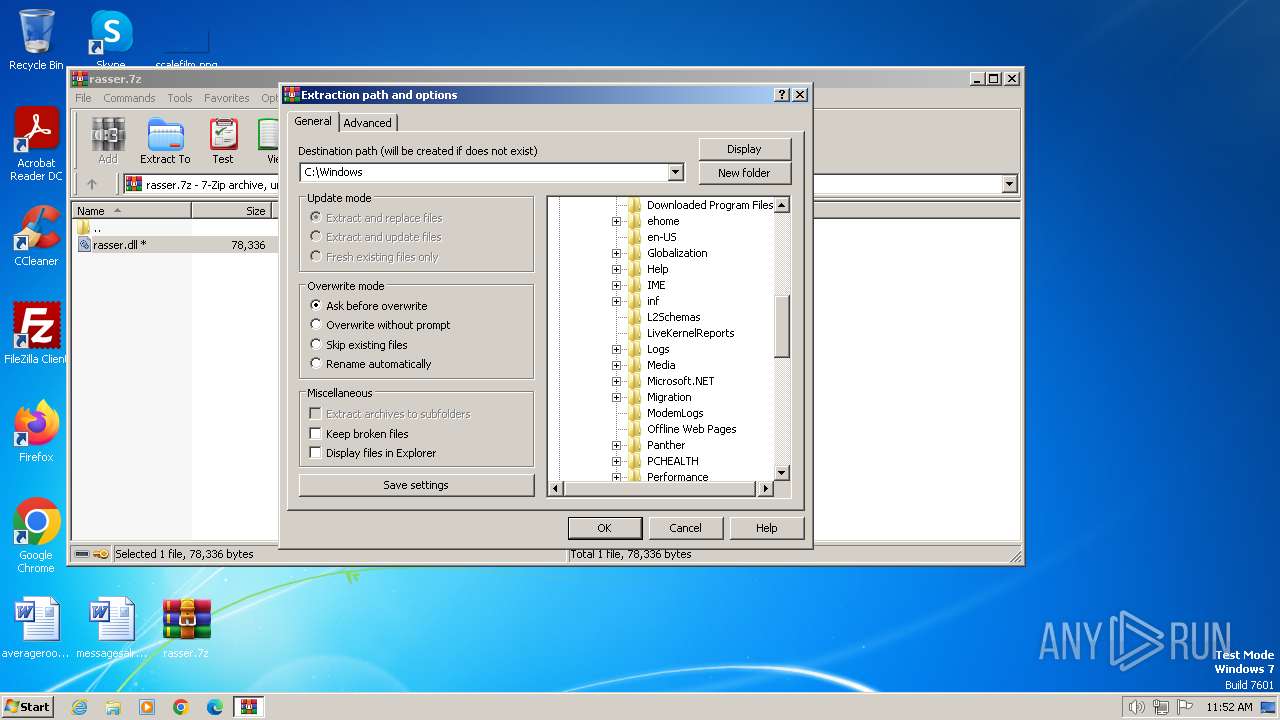Open Acrobat Reader DC shortcut

36,145
